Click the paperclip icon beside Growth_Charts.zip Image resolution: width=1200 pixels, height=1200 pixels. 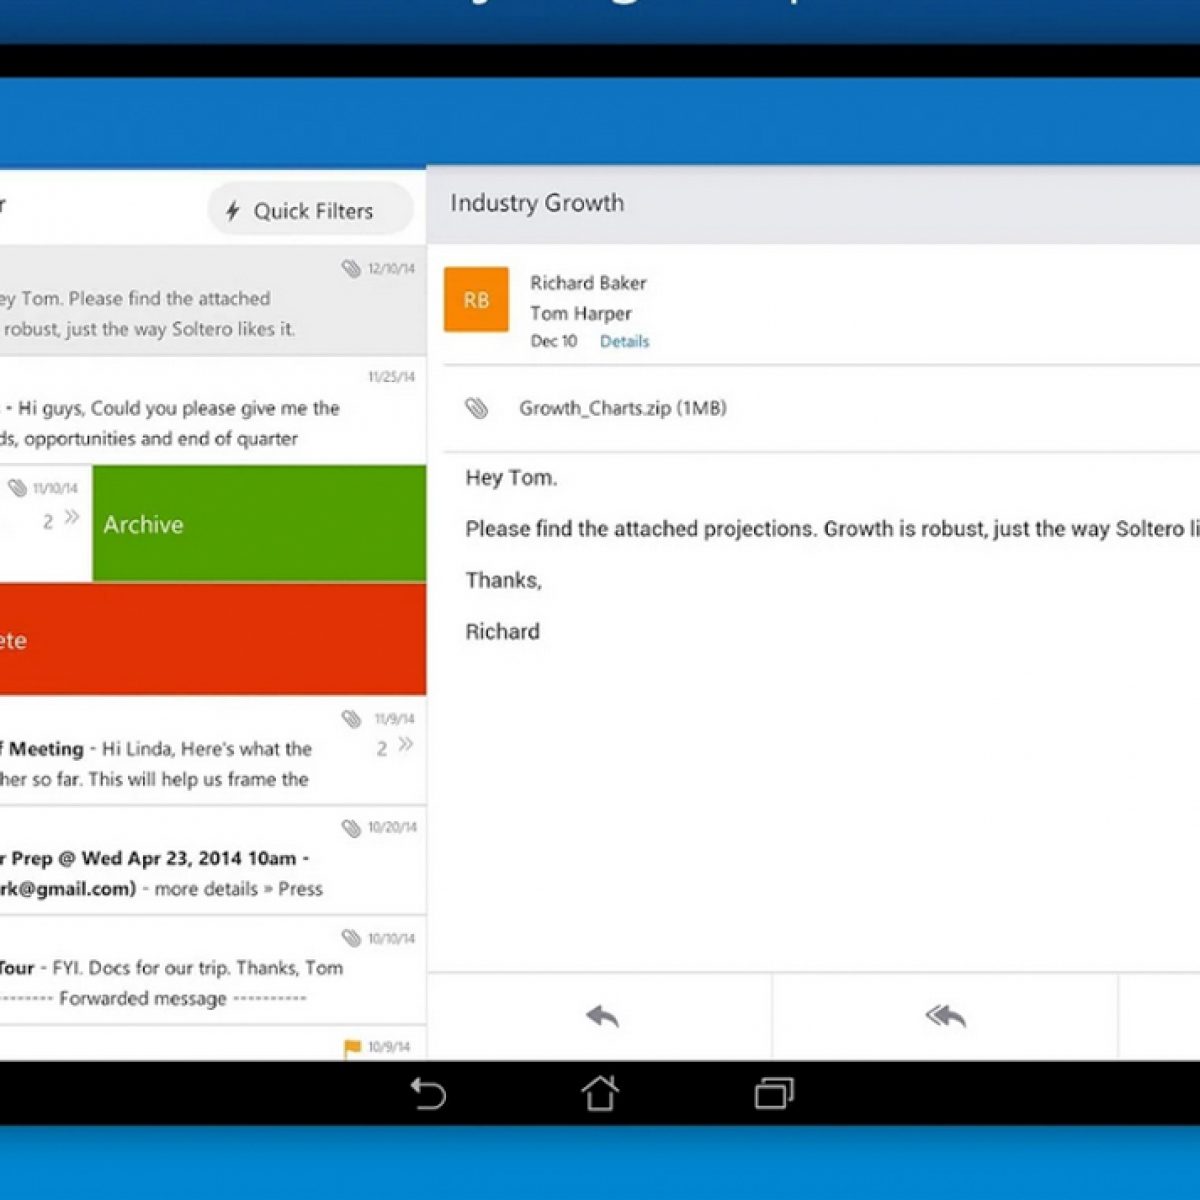tap(477, 408)
